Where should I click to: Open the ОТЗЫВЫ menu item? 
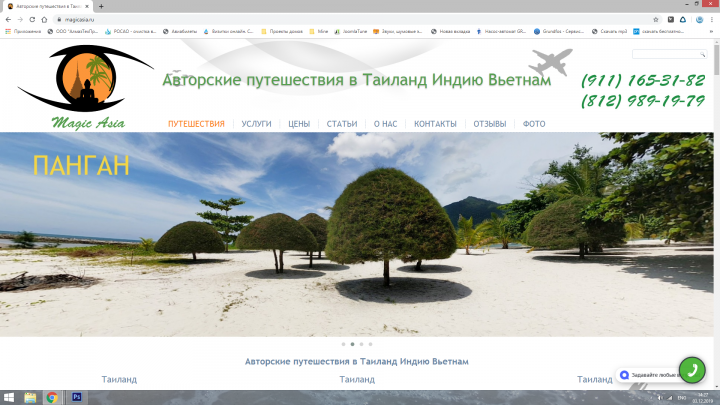(x=489, y=124)
